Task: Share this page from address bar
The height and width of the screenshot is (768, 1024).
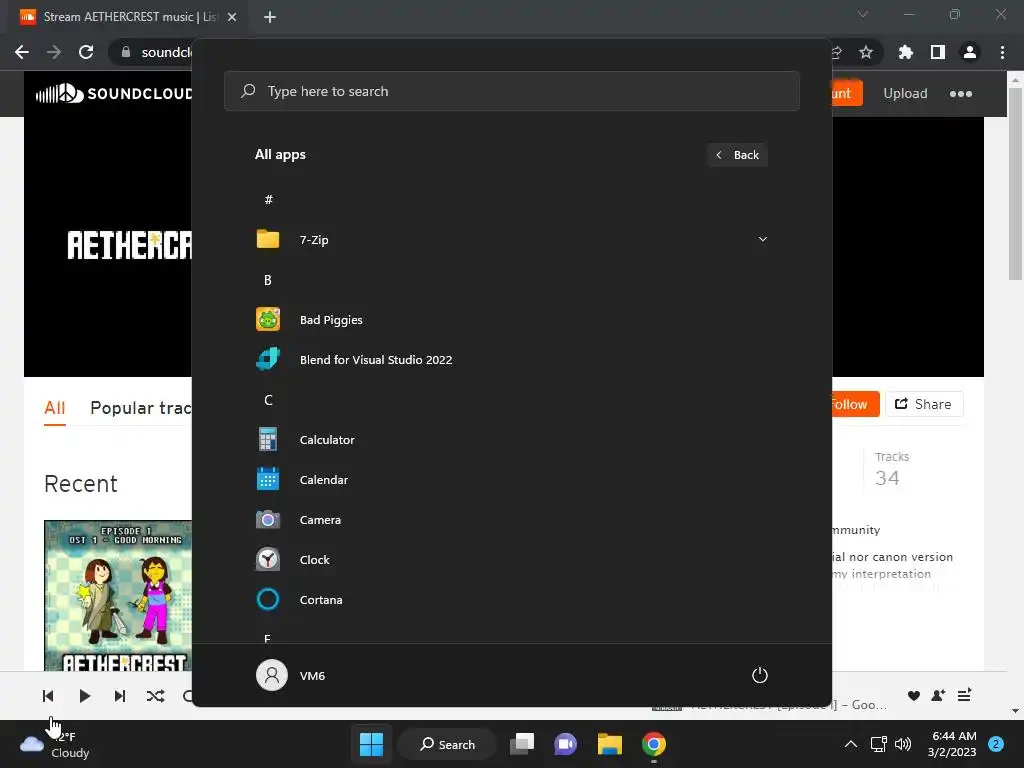Action: tap(837, 52)
